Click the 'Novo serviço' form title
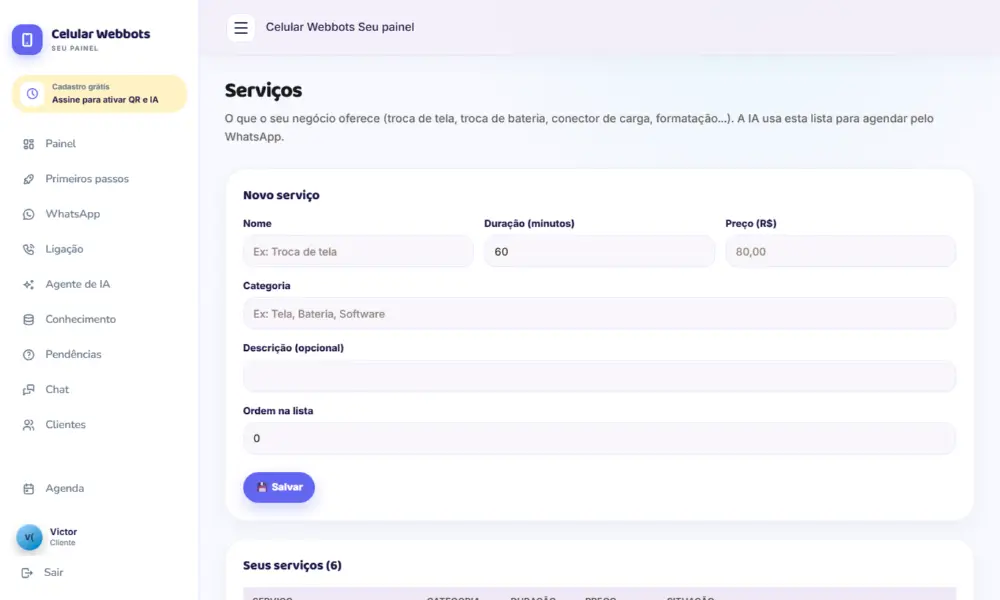The height and width of the screenshot is (600, 1000). tap(281, 195)
